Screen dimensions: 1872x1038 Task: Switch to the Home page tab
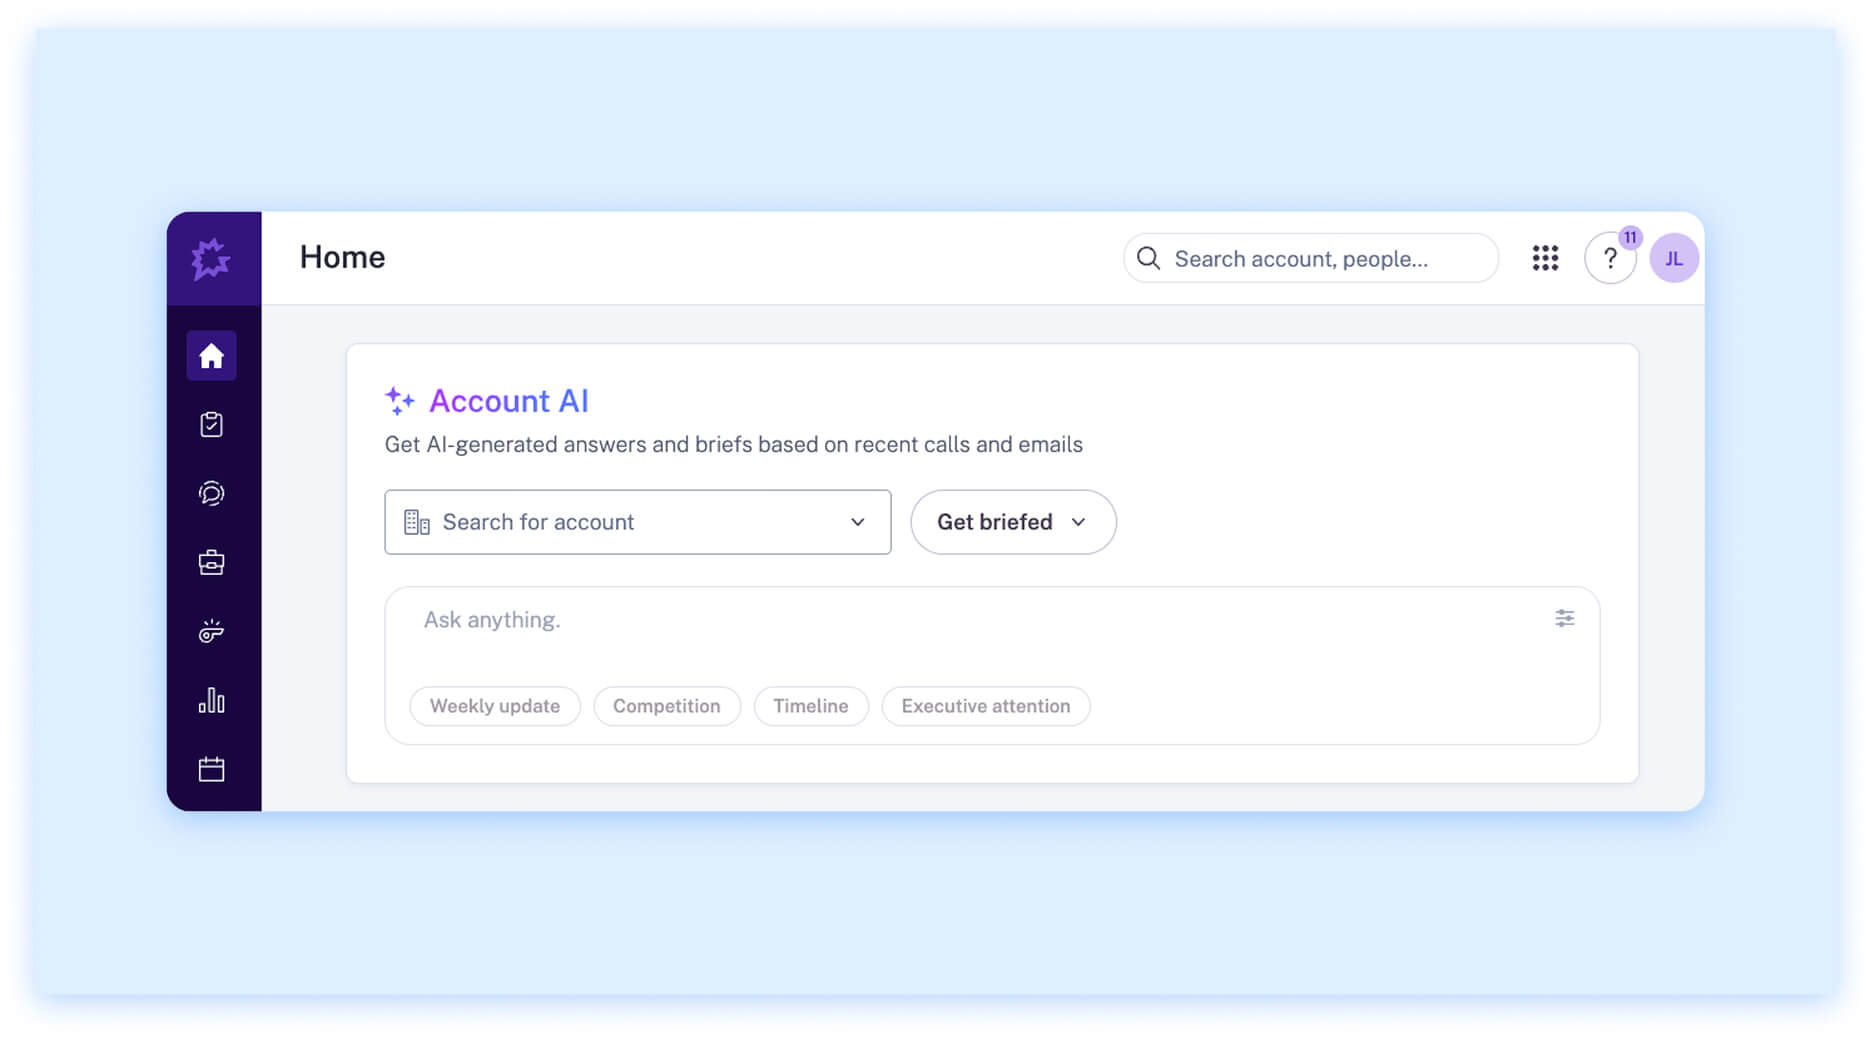(342, 257)
